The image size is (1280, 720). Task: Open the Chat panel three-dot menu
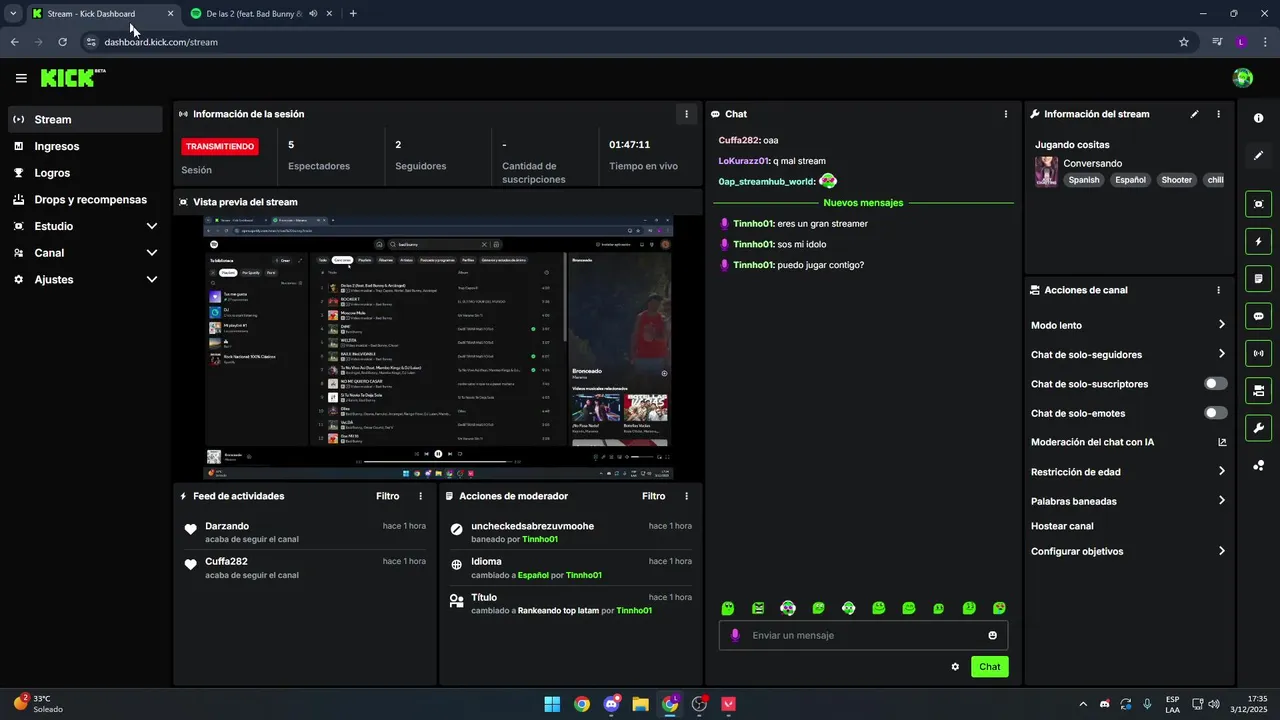pos(1006,114)
